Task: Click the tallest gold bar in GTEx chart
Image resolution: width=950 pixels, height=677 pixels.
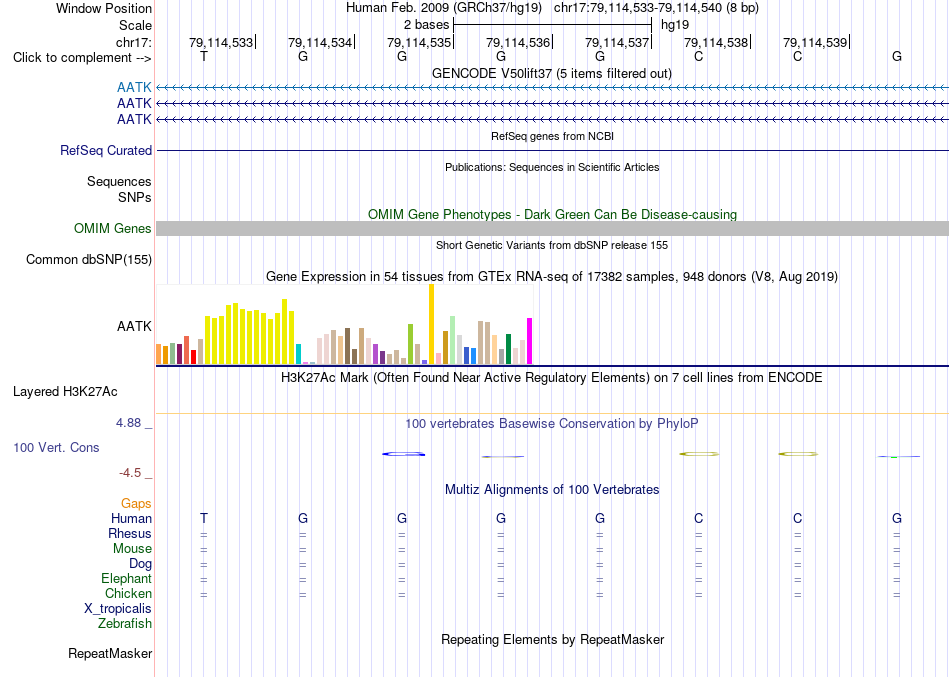Action: (431, 324)
